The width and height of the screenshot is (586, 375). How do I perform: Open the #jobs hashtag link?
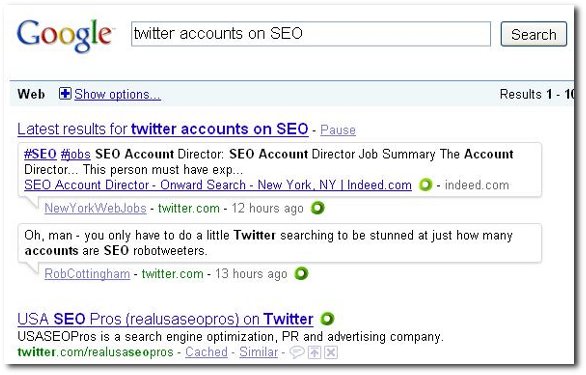76,154
